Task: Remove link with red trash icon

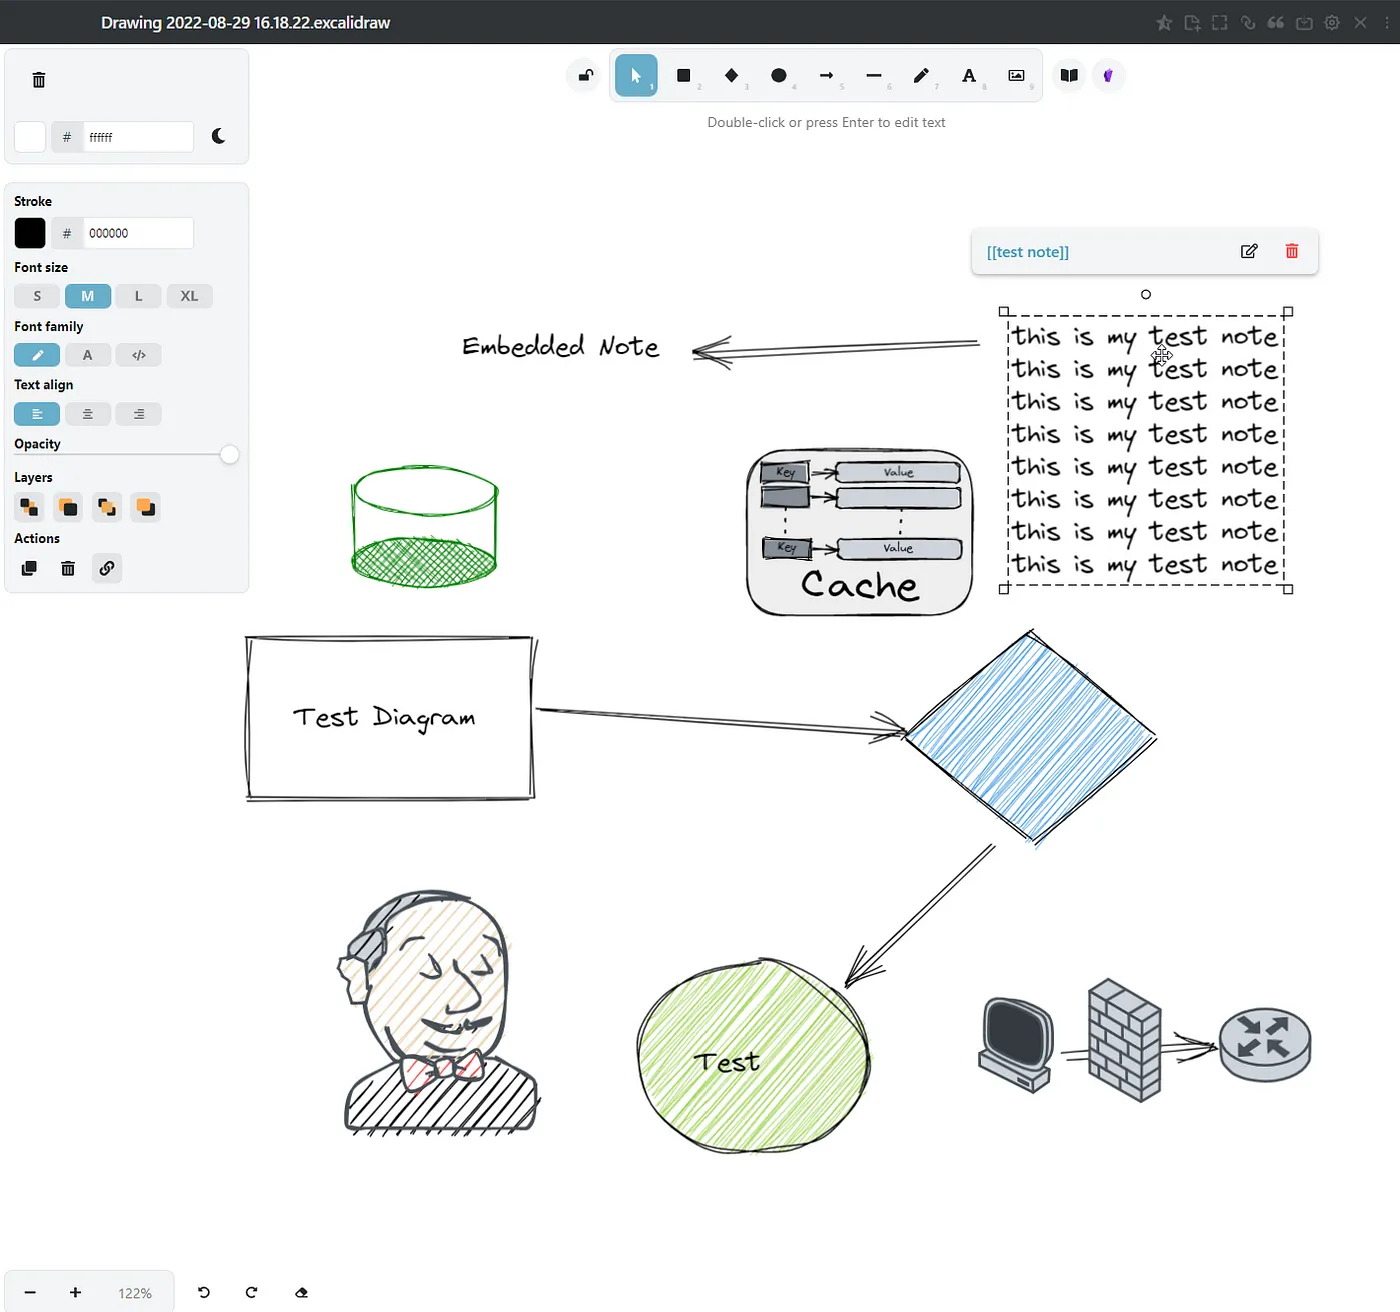Action: pyautogui.click(x=1292, y=252)
